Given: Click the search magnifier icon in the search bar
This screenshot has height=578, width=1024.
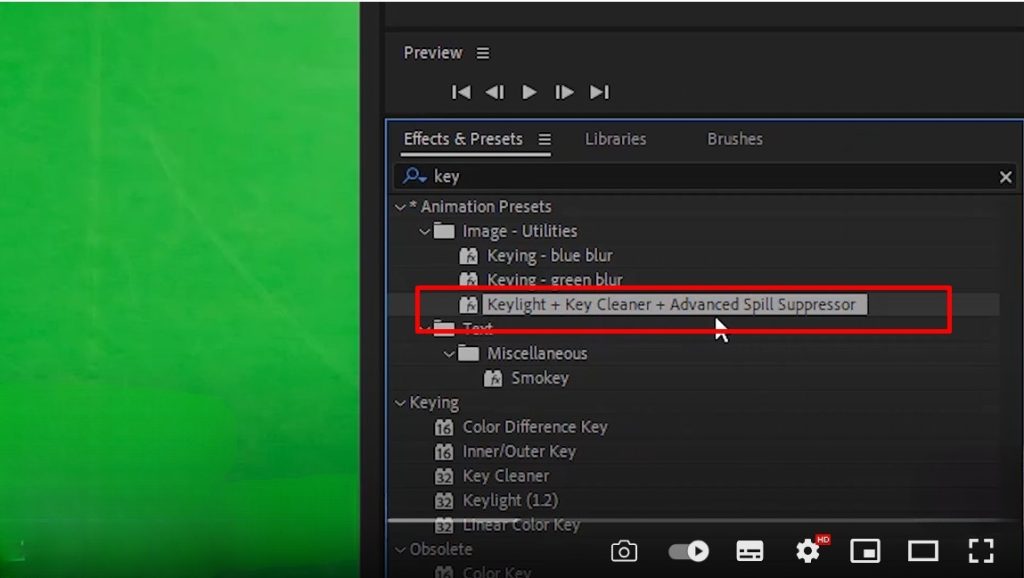Looking at the screenshot, I should [414, 177].
